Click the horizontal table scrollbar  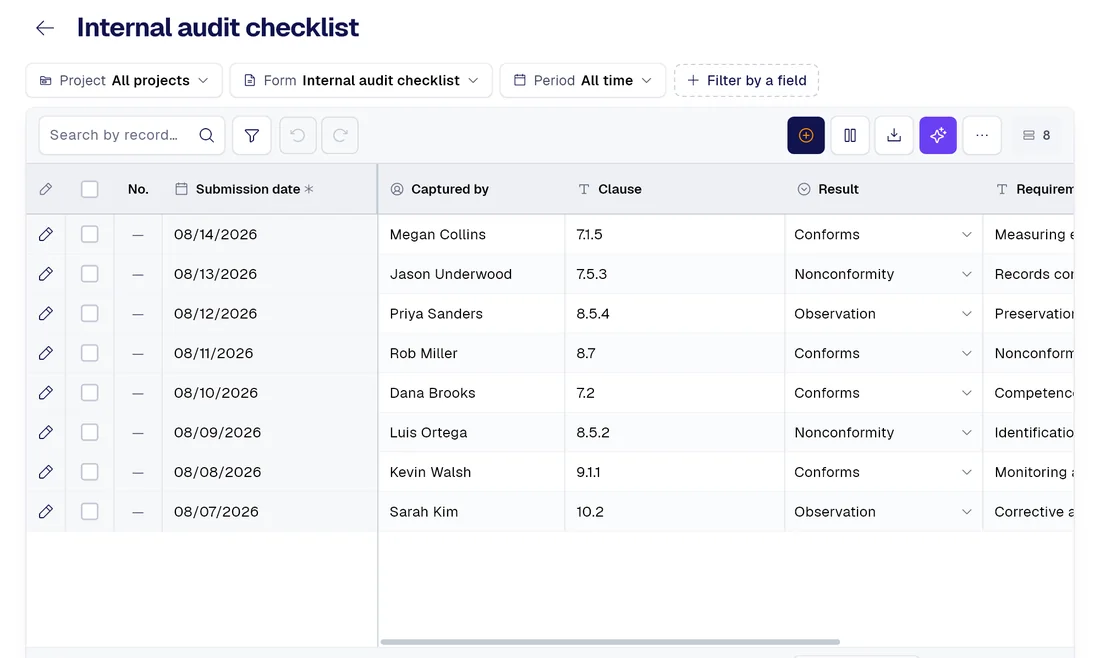[x=610, y=642]
